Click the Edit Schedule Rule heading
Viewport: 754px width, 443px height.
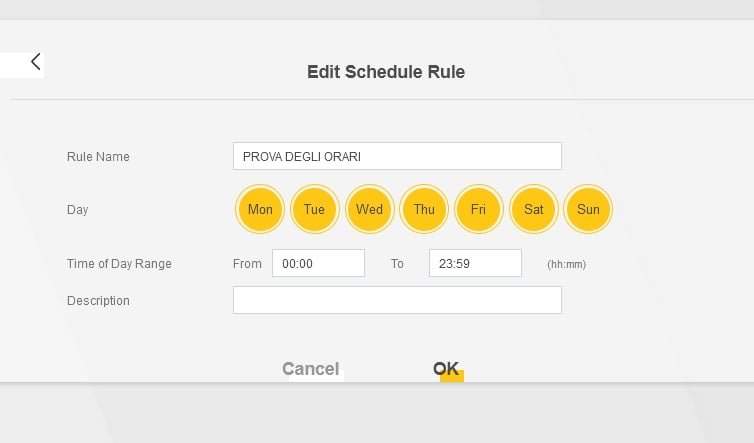[385, 72]
